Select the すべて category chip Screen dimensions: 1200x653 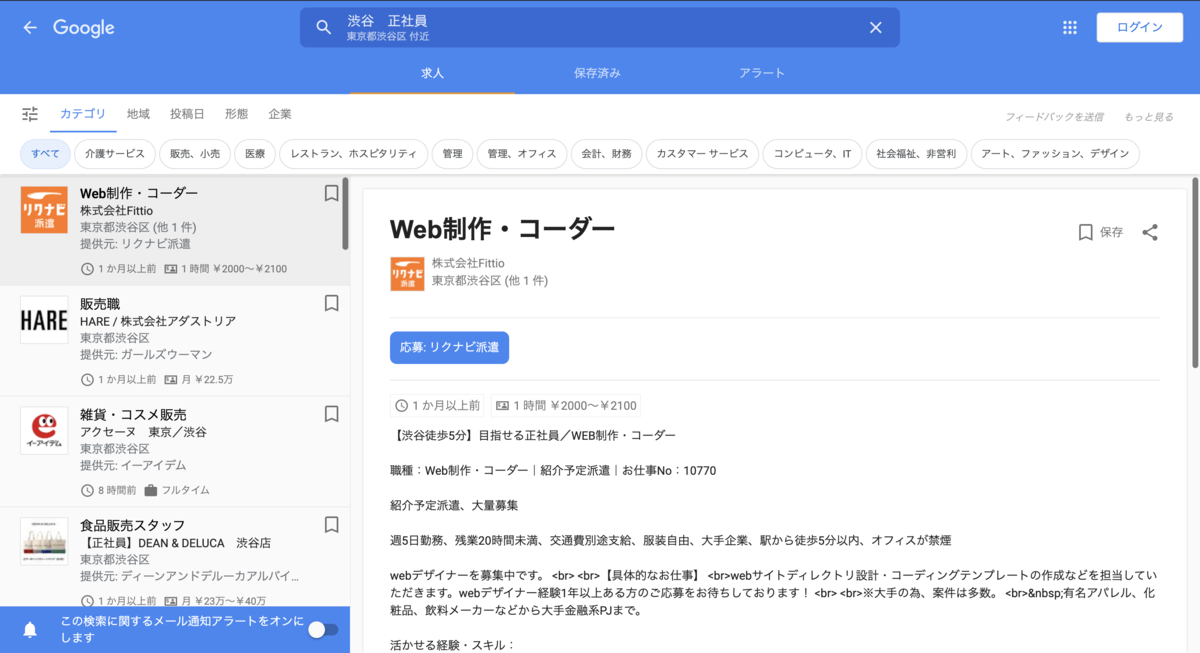(x=45, y=154)
